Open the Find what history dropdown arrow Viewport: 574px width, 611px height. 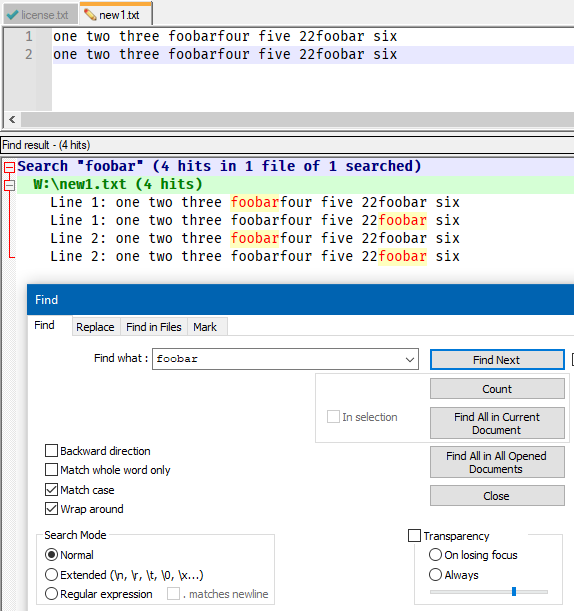(410, 359)
